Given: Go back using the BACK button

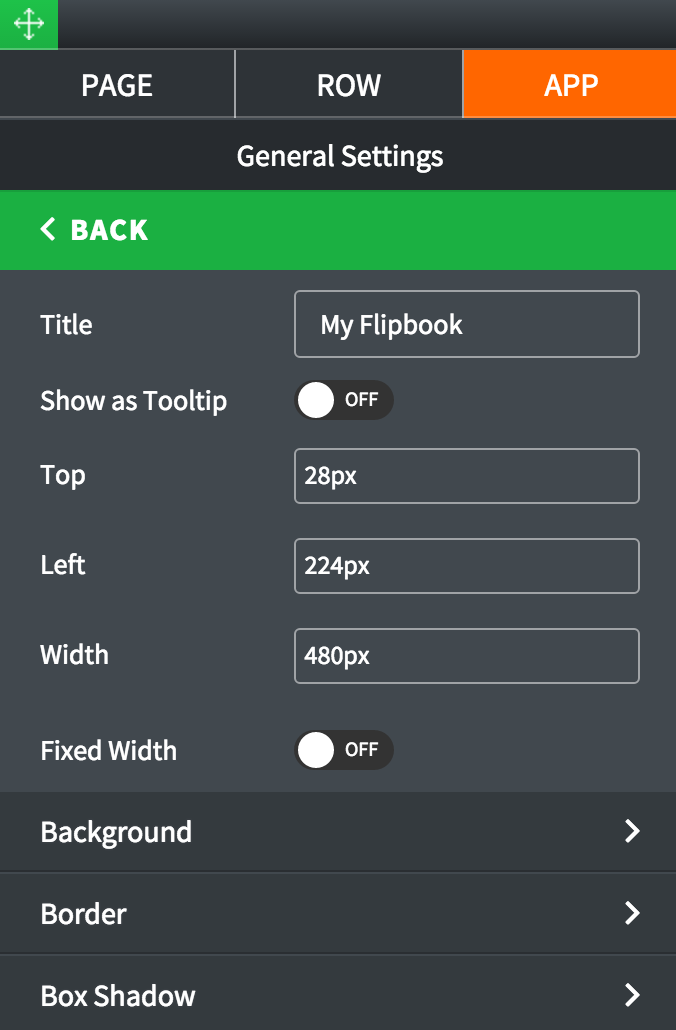Looking at the screenshot, I should (338, 230).
